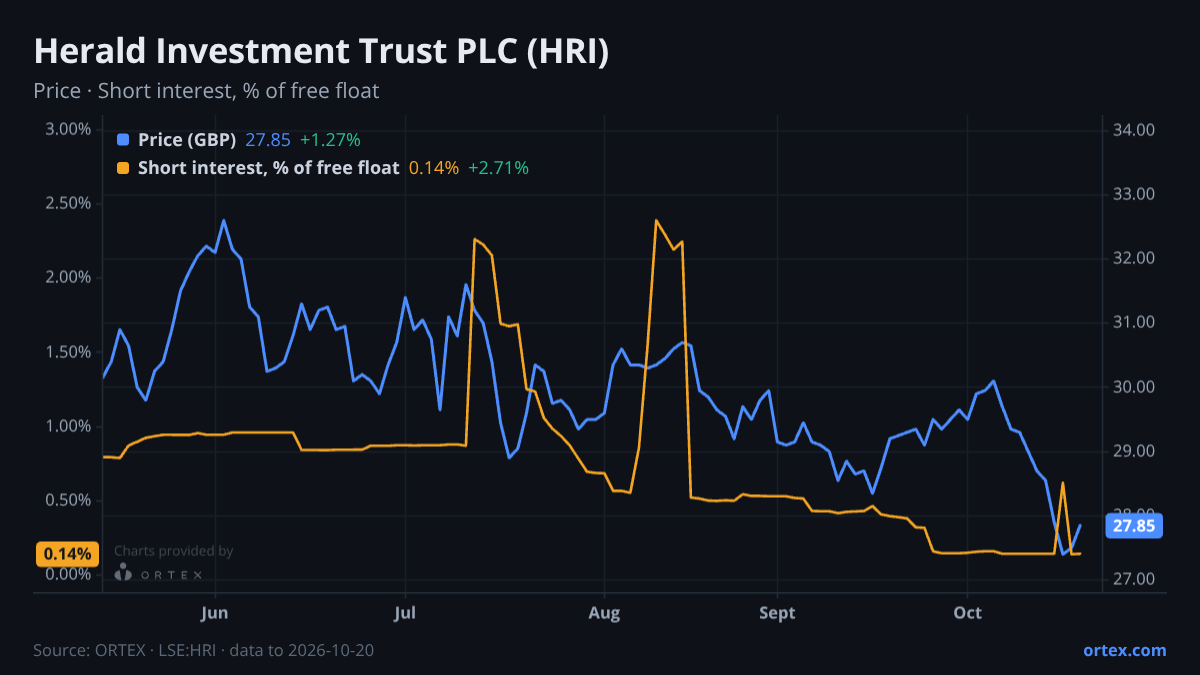Click the 30.00 right axis label
Image resolution: width=1200 pixels, height=675 pixels.
(1134, 387)
